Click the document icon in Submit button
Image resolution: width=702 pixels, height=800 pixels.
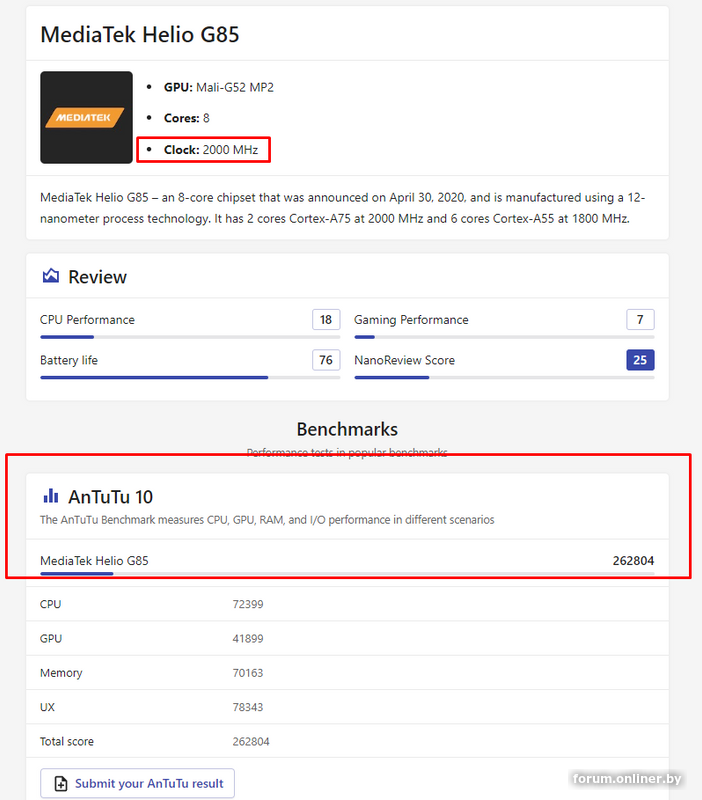point(61,783)
